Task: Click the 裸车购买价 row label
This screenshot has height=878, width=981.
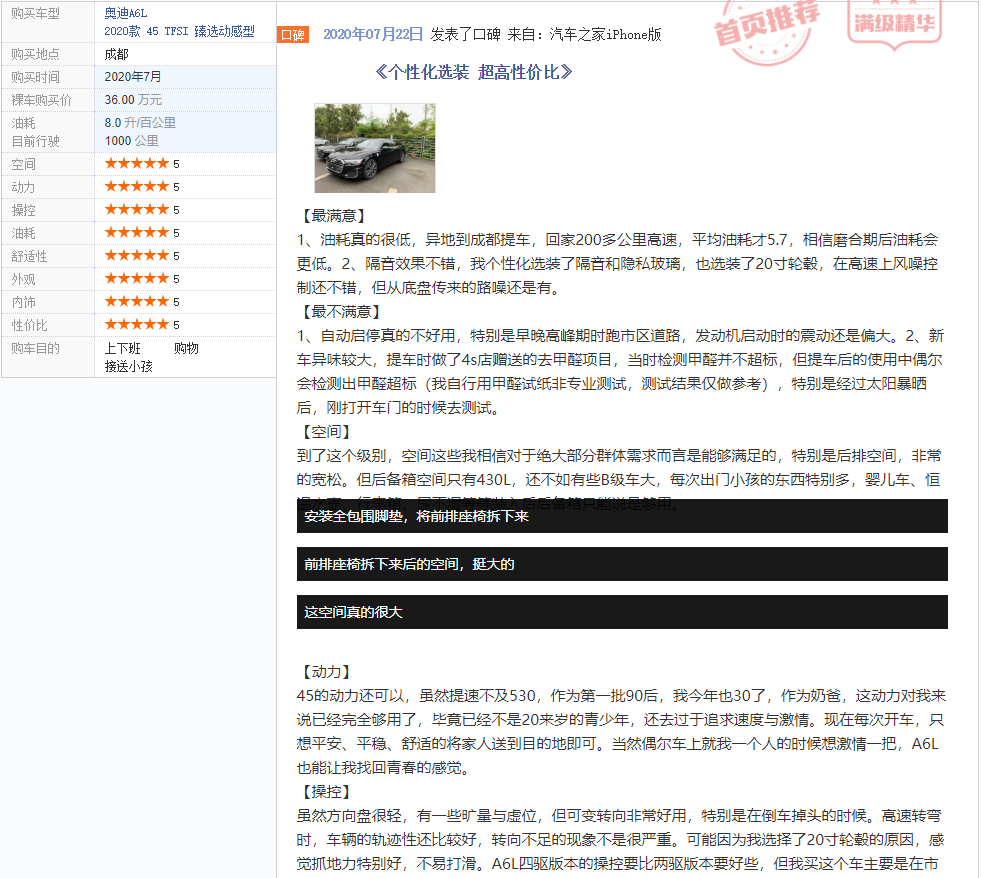Action: point(41,100)
